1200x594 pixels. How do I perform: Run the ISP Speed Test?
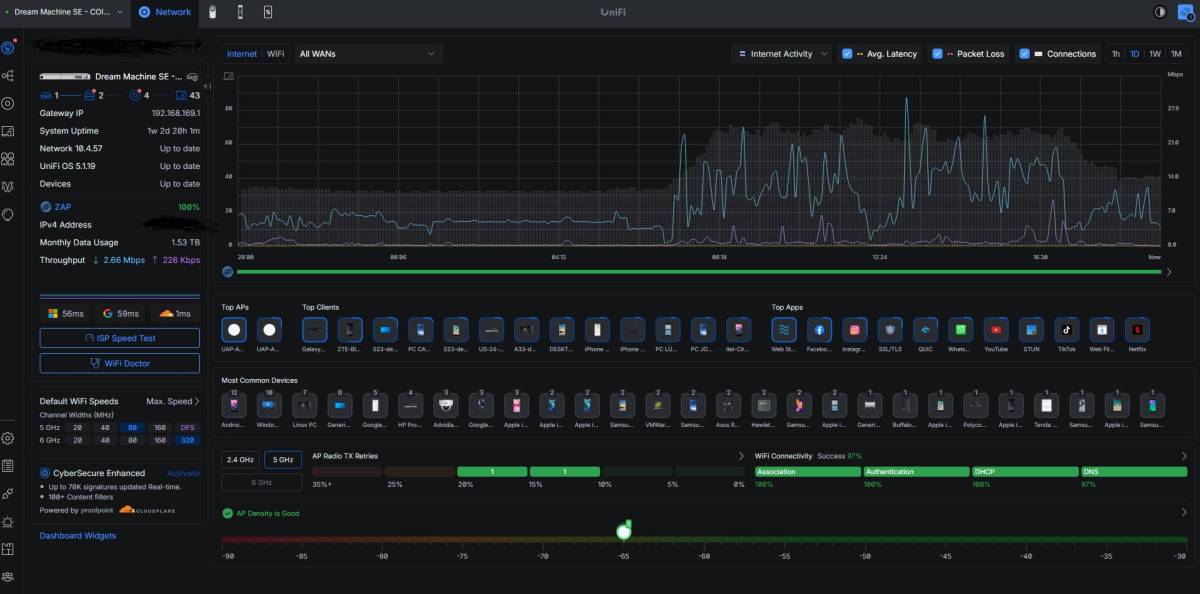[x=120, y=338]
